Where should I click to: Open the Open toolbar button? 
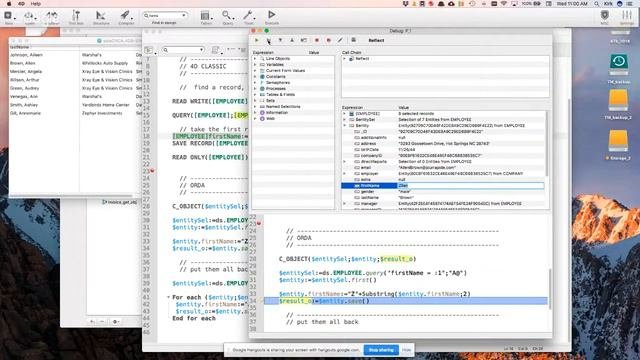pos(30,18)
